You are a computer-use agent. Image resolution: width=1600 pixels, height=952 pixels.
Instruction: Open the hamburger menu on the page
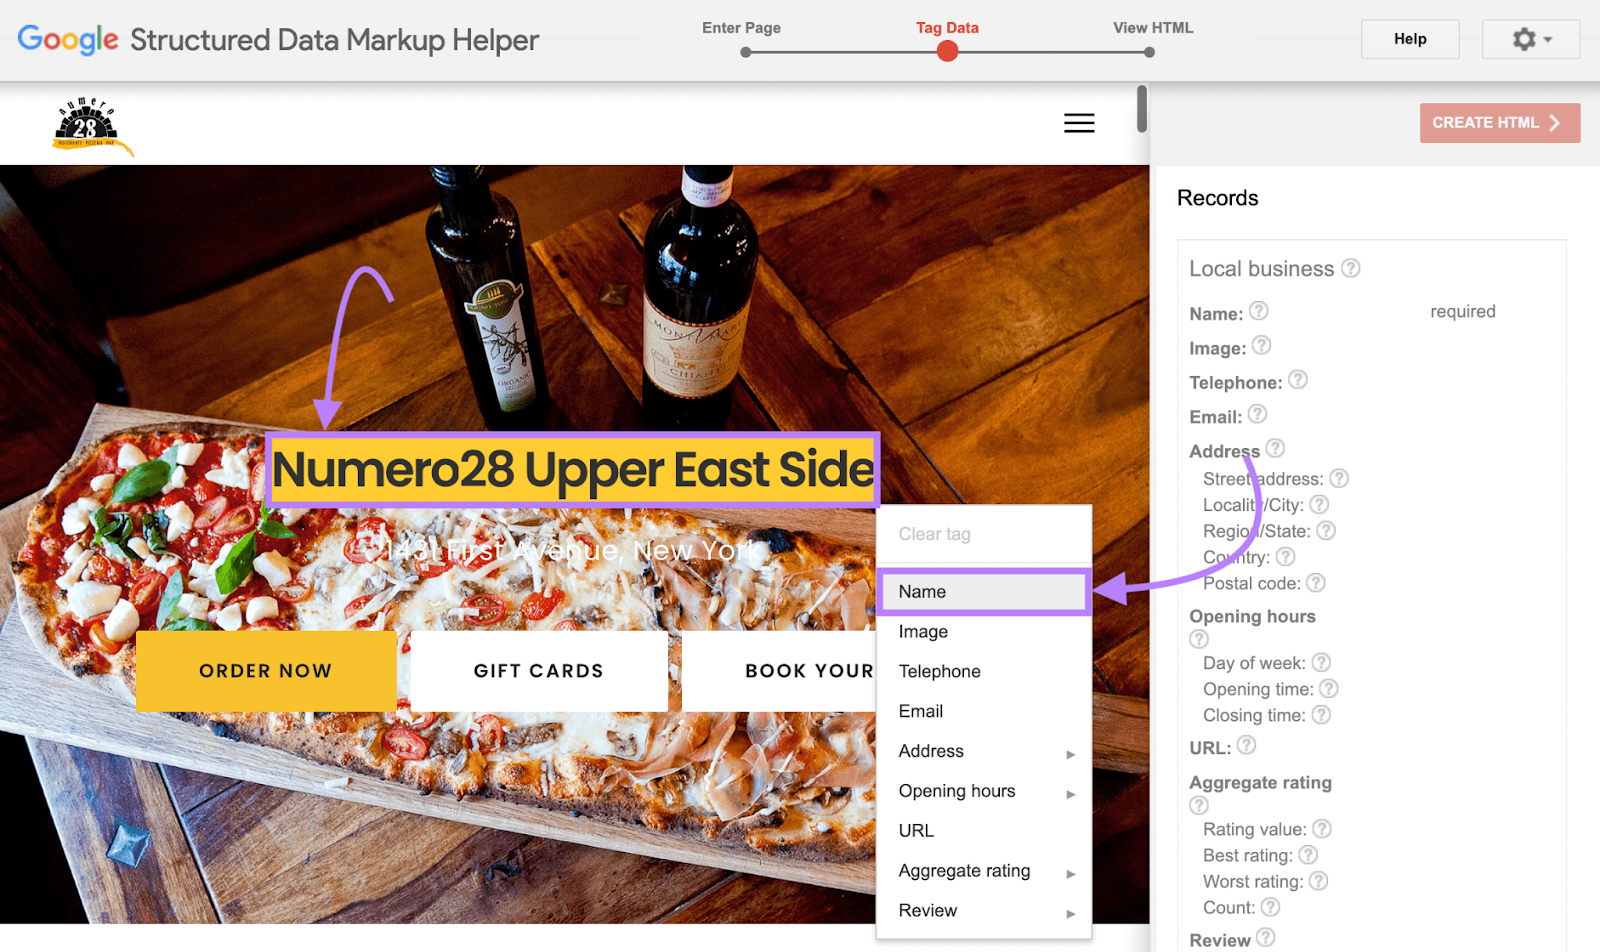[1079, 123]
